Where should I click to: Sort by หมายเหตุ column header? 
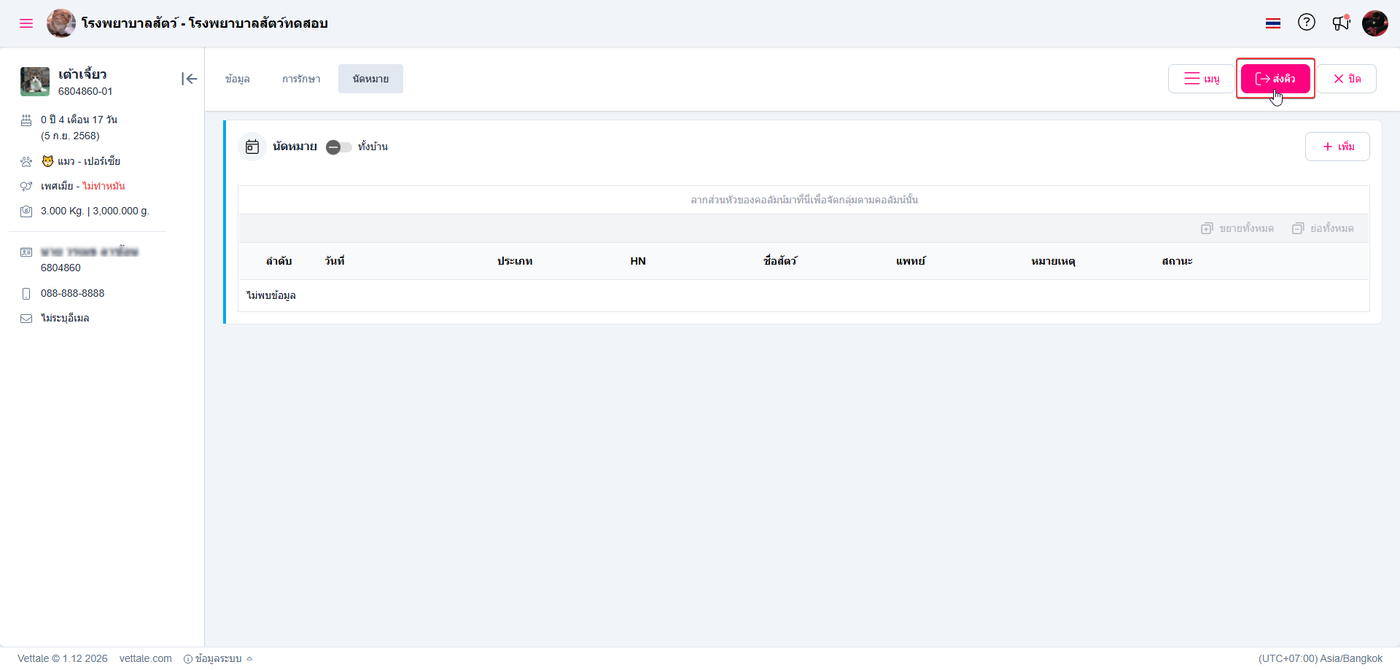click(1053, 261)
